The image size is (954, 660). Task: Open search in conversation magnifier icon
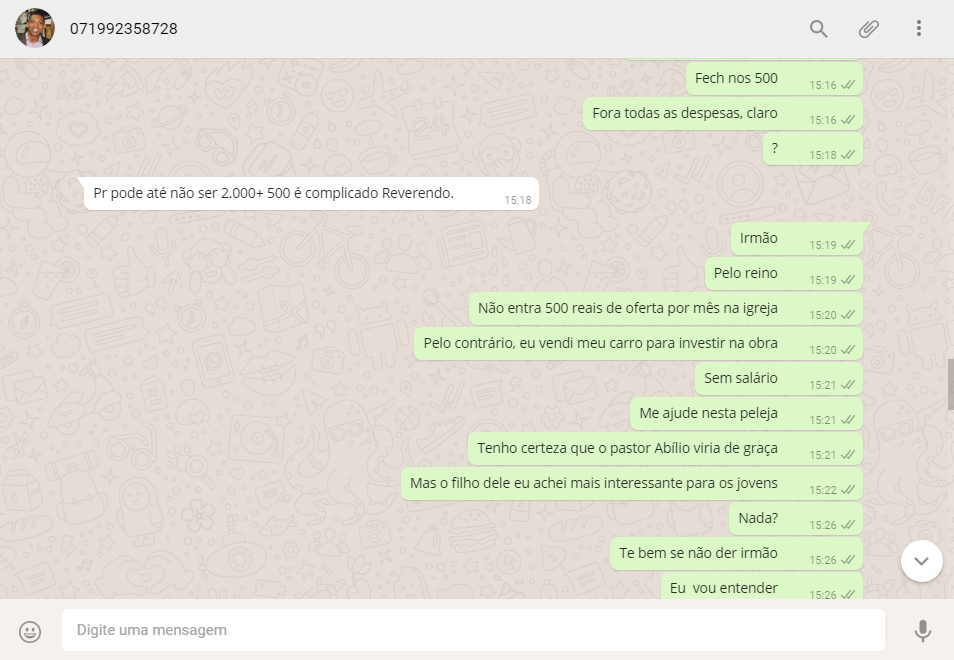[818, 29]
